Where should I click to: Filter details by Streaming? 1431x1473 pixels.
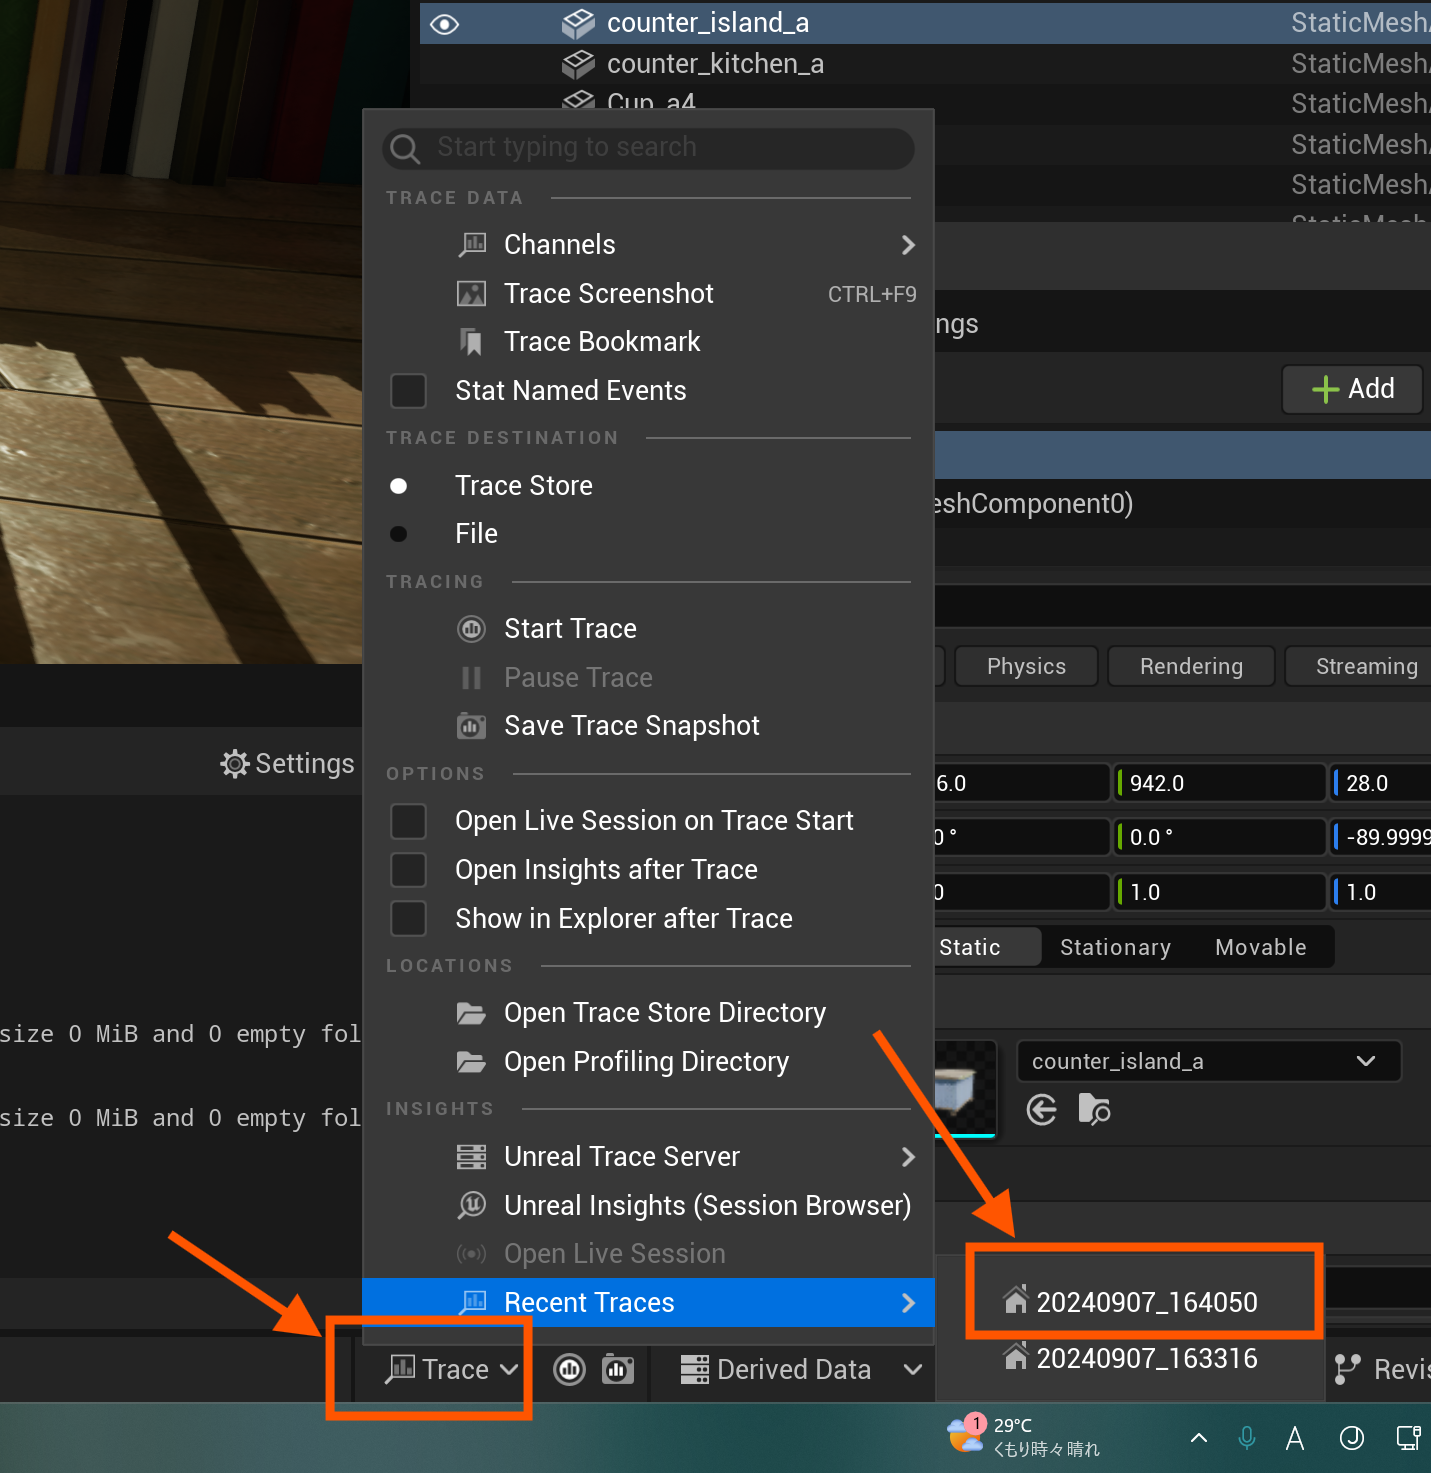point(1360,666)
